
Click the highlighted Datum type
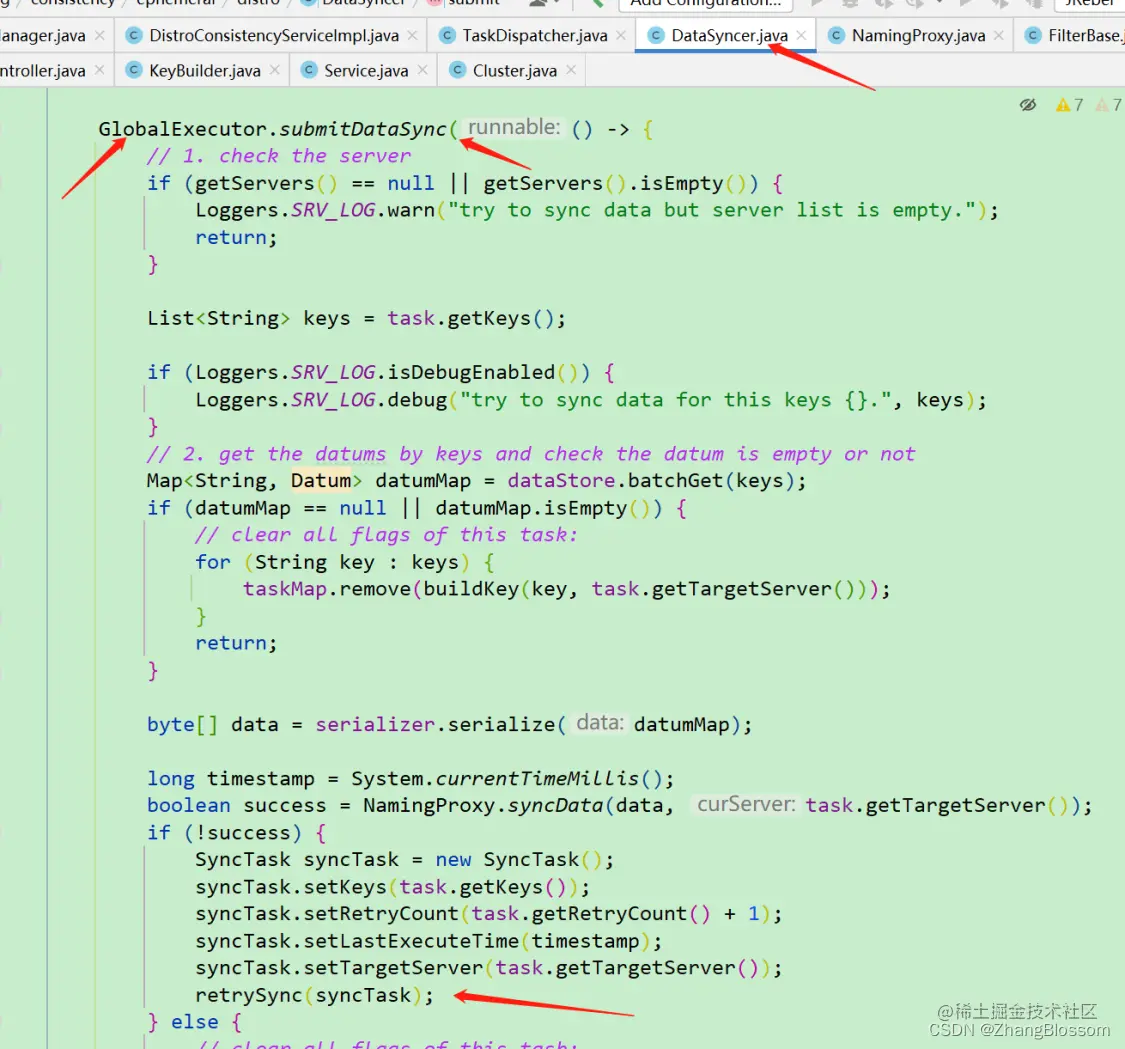[321, 480]
